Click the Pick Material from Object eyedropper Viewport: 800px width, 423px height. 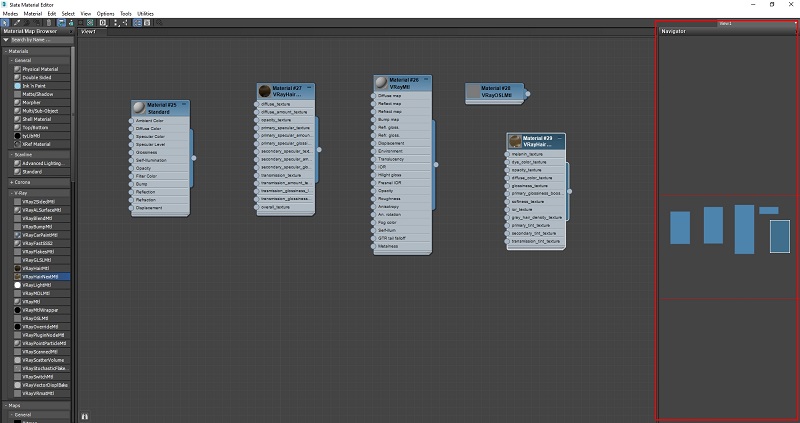pyautogui.click(x=18, y=21)
